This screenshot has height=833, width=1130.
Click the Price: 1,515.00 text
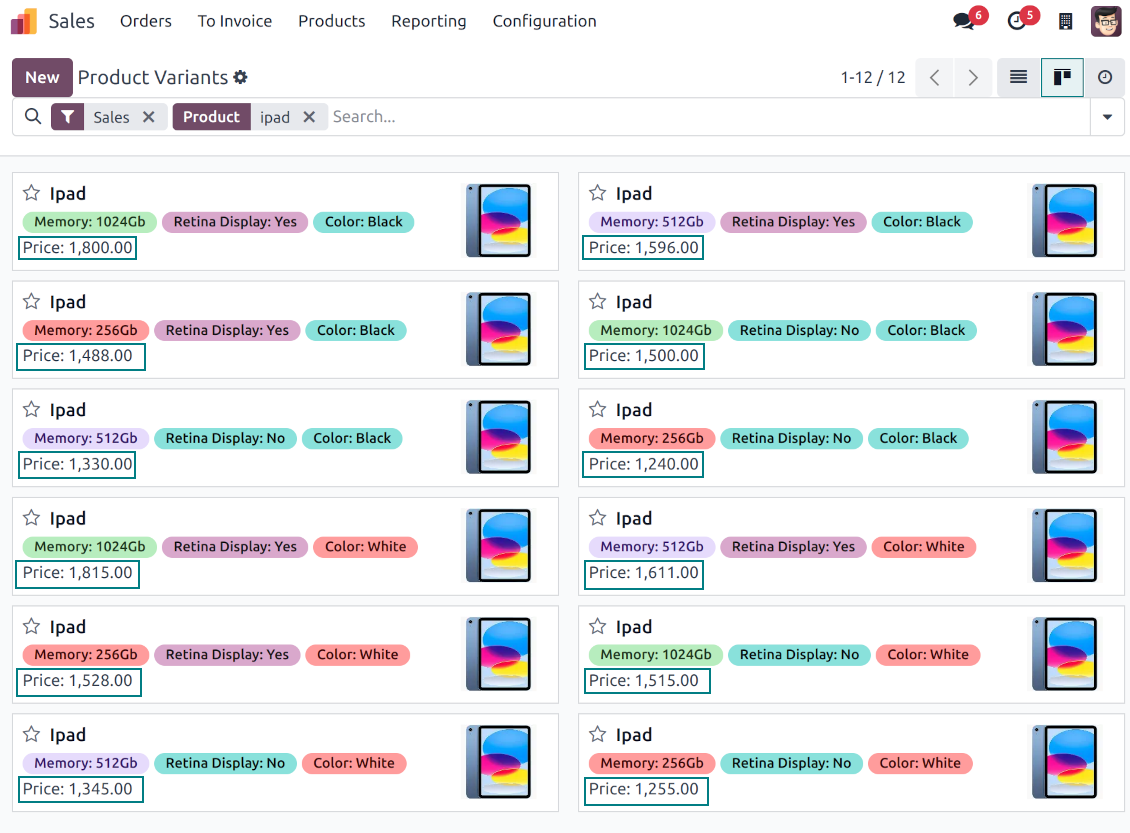tap(644, 681)
